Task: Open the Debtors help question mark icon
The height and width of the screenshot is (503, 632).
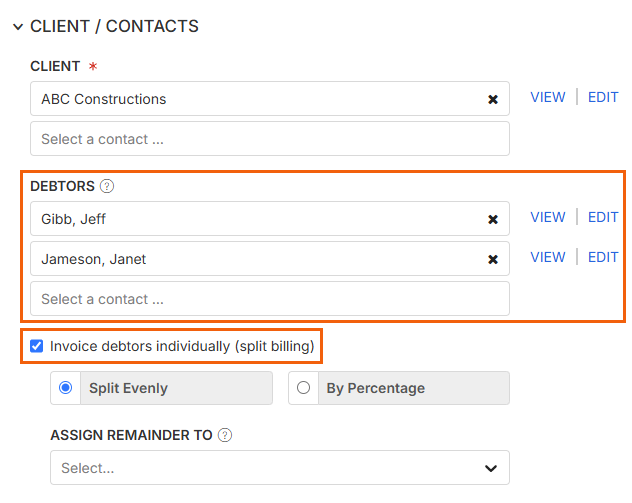Action: [x=107, y=186]
